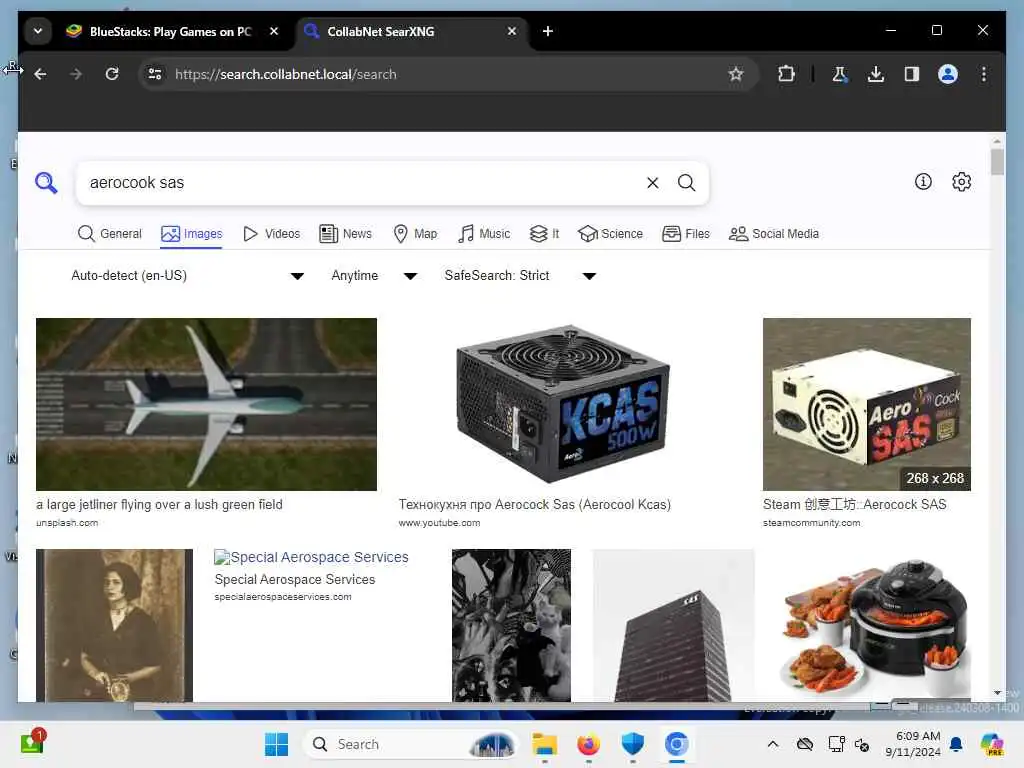Open browser extensions puzzle icon
The width and height of the screenshot is (1024, 768).
pos(786,74)
